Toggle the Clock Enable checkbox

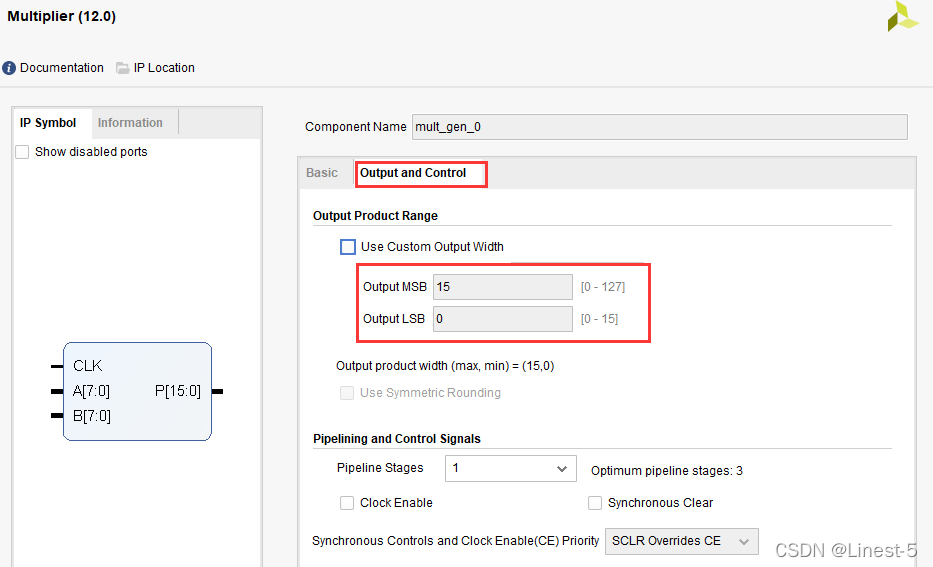347,503
